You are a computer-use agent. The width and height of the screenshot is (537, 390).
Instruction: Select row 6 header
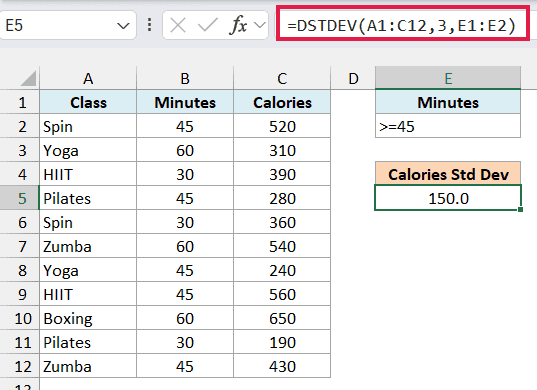coord(20,222)
